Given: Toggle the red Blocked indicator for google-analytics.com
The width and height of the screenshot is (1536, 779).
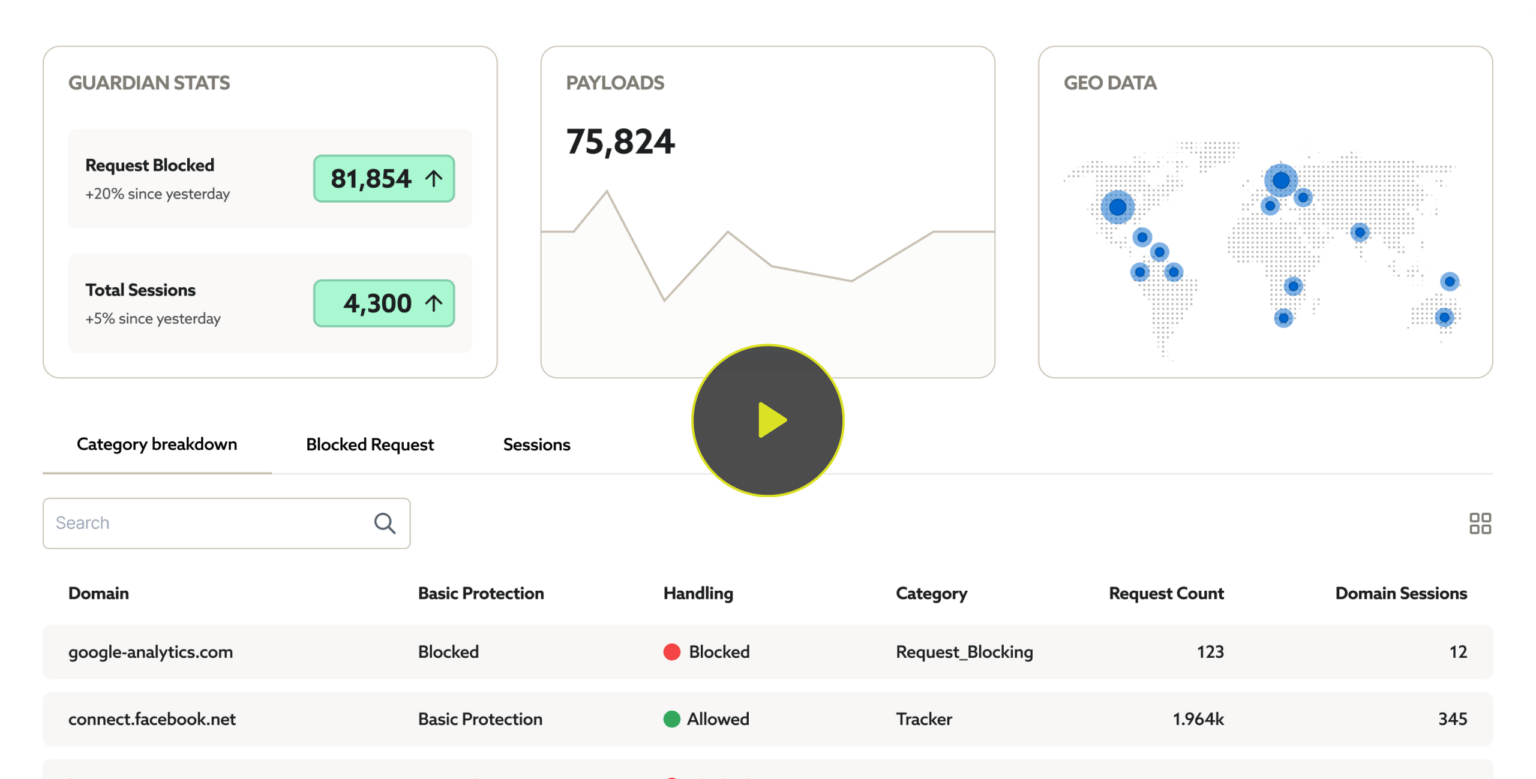Looking at the screenshot, I should coord(671,652).
